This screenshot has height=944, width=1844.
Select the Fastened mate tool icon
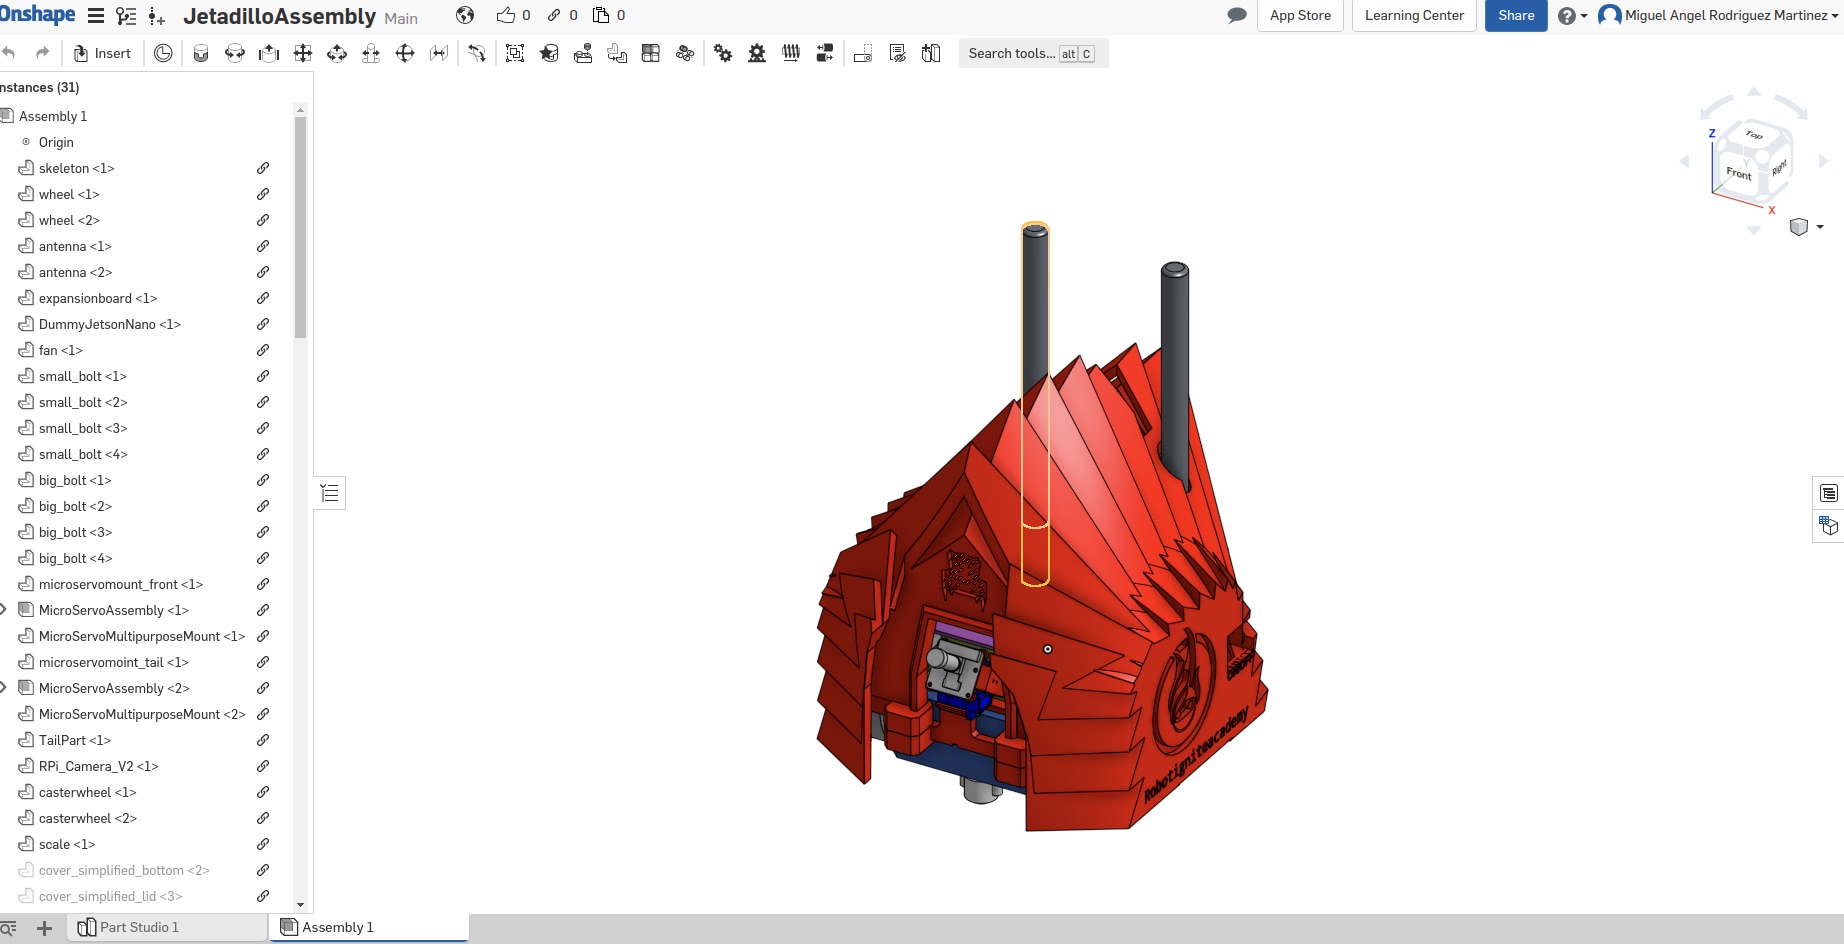pos(201,54)
